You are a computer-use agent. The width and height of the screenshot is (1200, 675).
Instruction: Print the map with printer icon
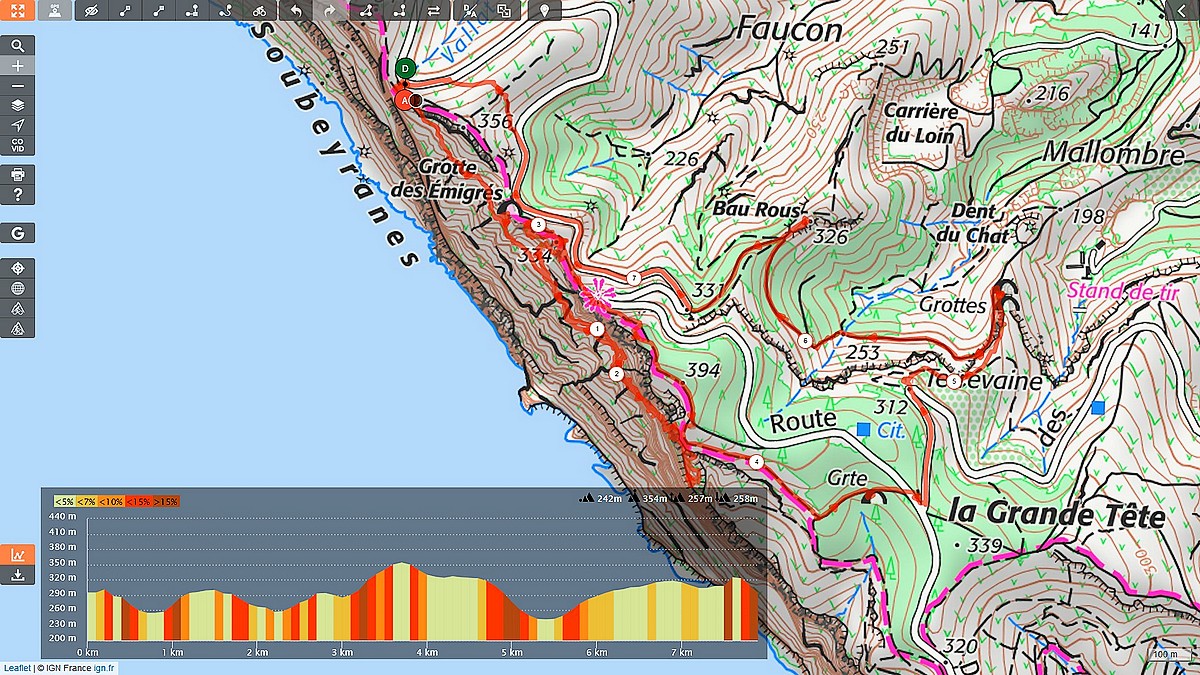tap(17, 174)
